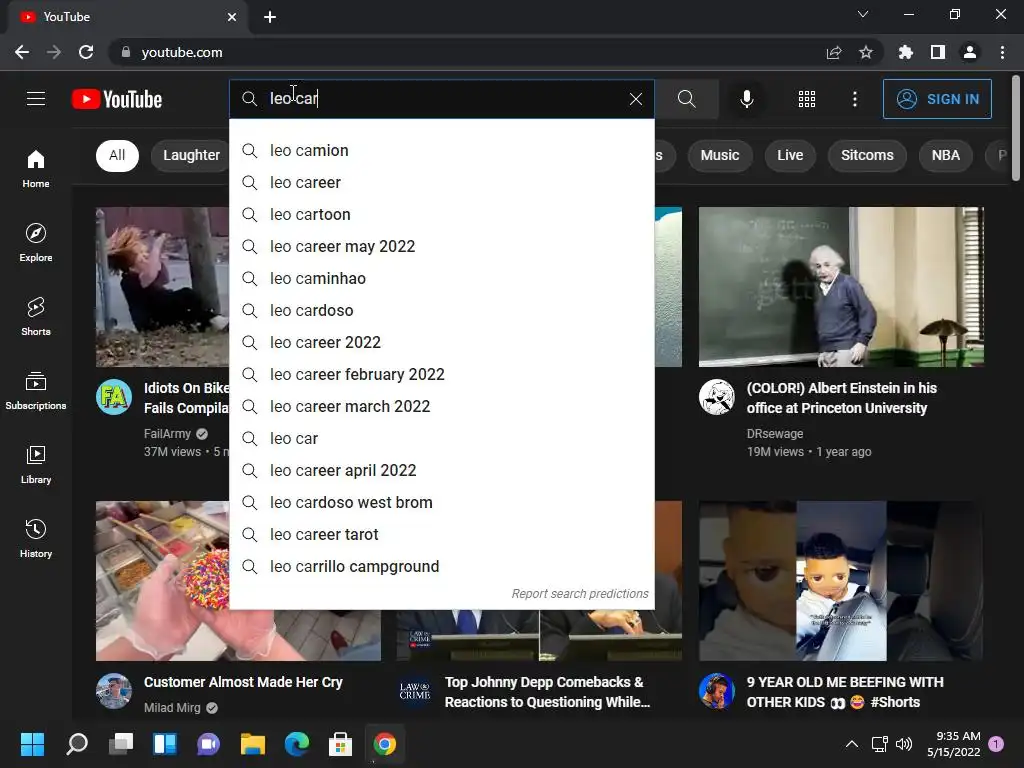The image size is (1024, 768).
Task: Click the magnifier search button
Action: [686, 99]
